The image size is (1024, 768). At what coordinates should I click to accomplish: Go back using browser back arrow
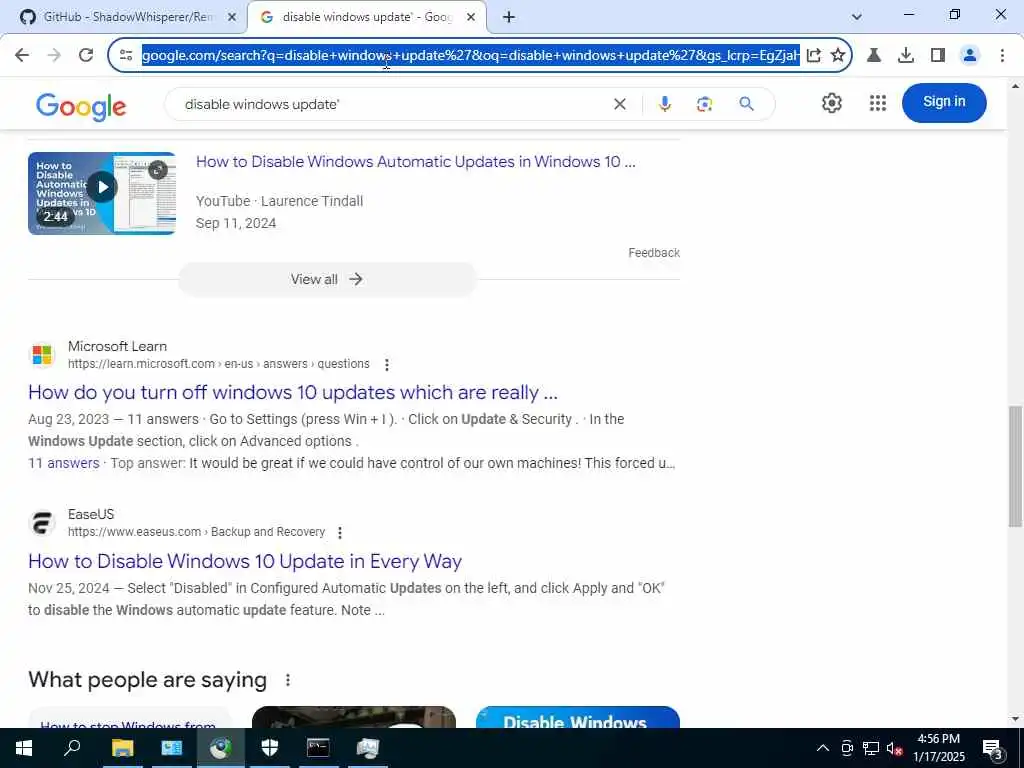tap(22, 55)
